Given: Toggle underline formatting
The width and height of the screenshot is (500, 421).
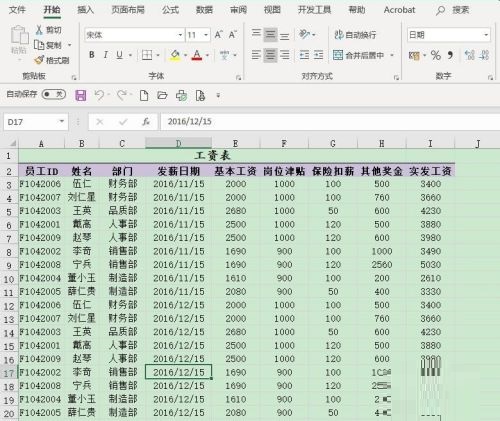Looking at the screenshot, I should coord(119,55).
